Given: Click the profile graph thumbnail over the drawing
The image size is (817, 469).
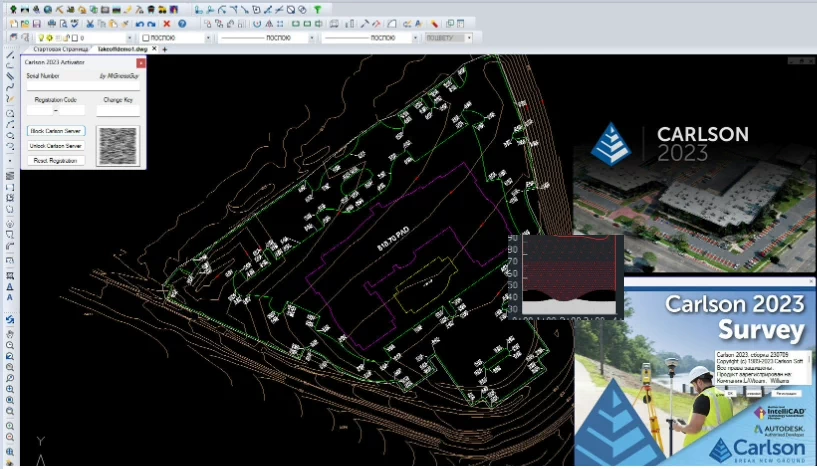Looking at the screenshot, I should pos(566,276).
